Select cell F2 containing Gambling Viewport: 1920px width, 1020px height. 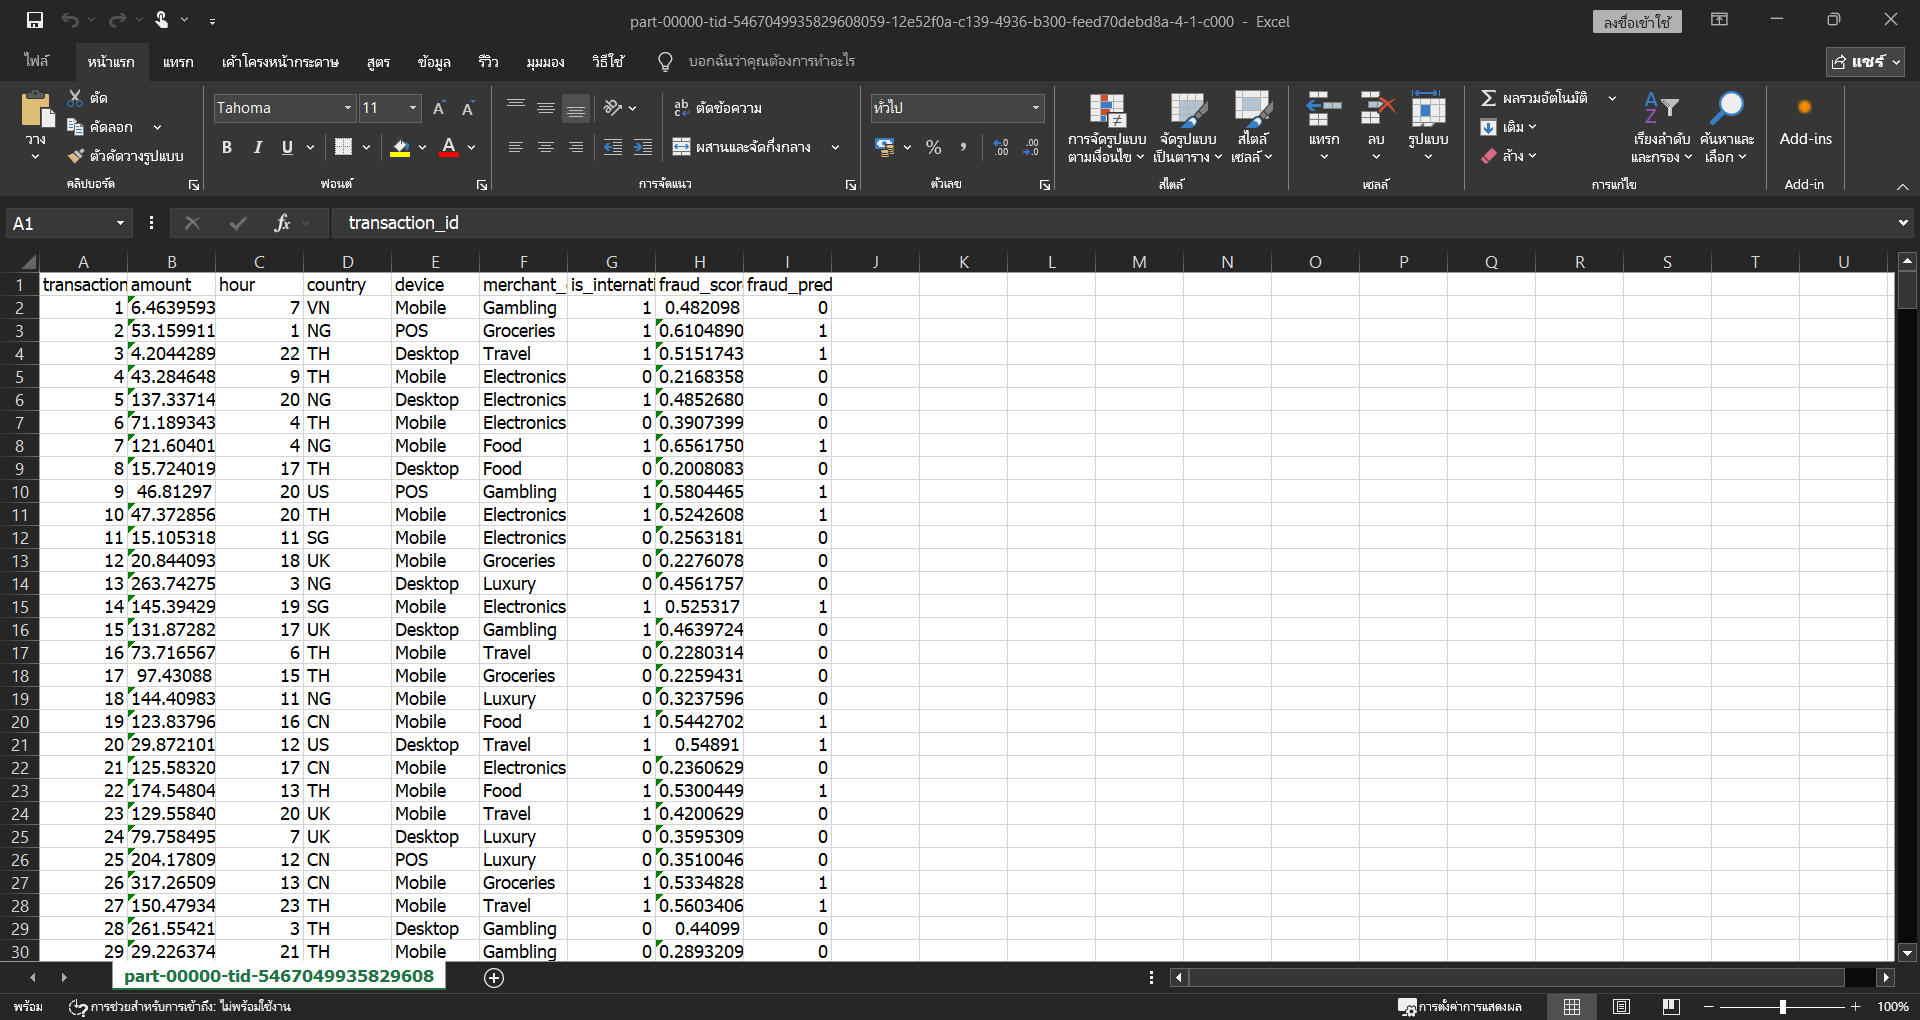[523, 308]
